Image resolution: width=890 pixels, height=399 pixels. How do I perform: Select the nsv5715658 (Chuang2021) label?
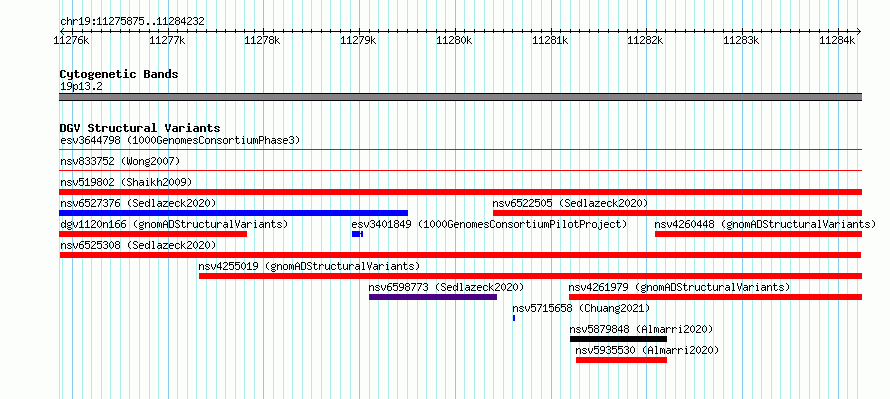(581, 308)
